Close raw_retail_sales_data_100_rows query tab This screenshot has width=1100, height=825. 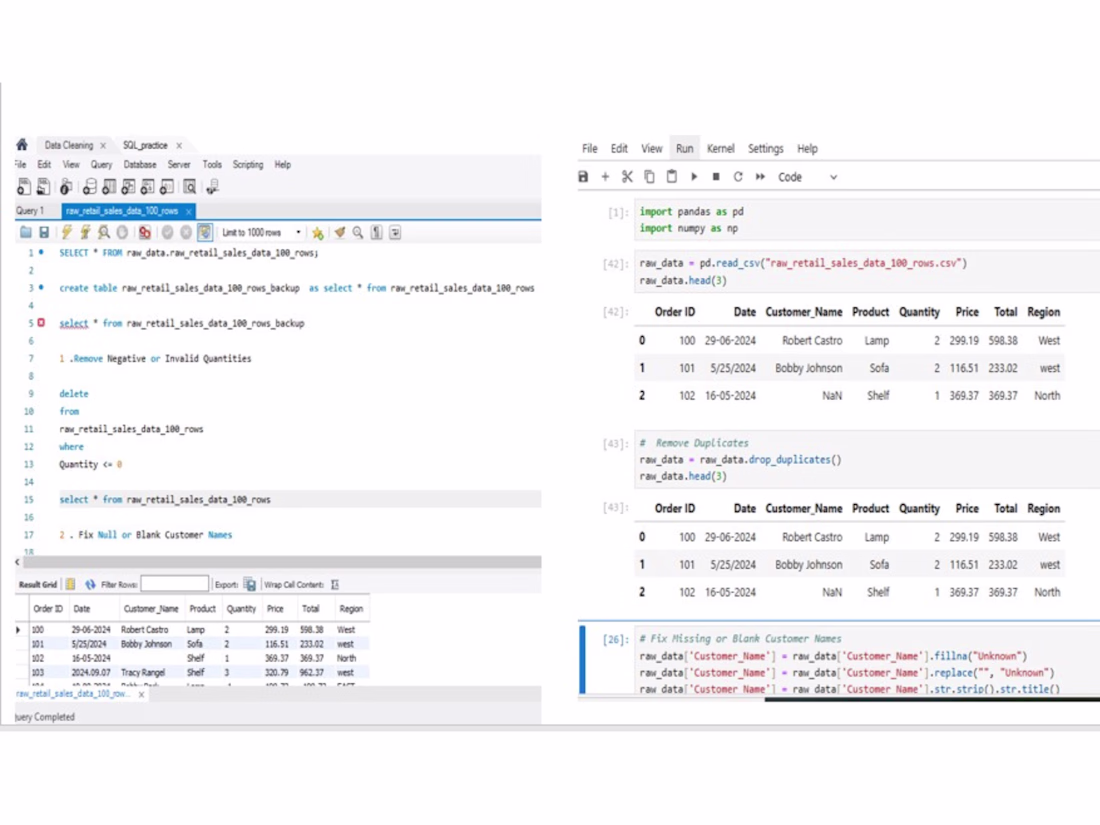pyautogui.click(x=188, y=211)
